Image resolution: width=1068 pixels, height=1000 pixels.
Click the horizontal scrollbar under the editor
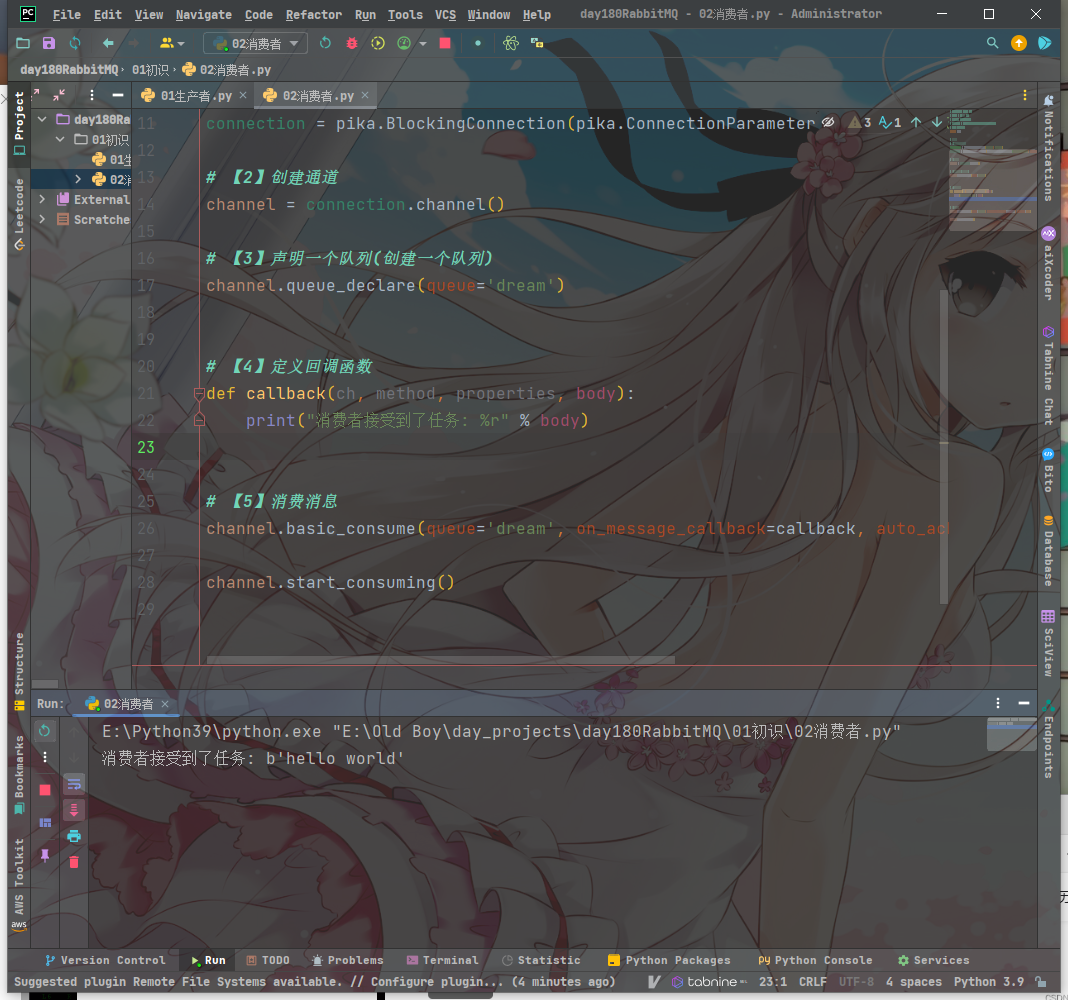pos(440,660)
